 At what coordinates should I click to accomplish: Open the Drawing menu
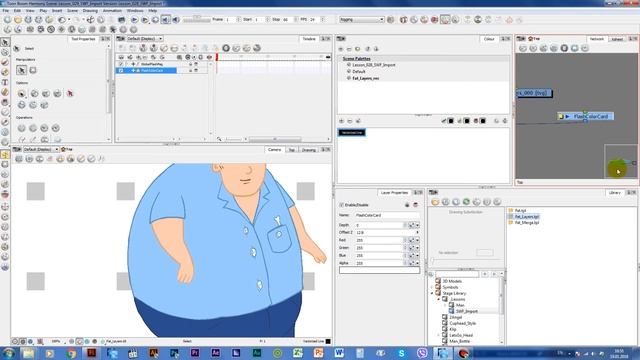pos(90,11)
